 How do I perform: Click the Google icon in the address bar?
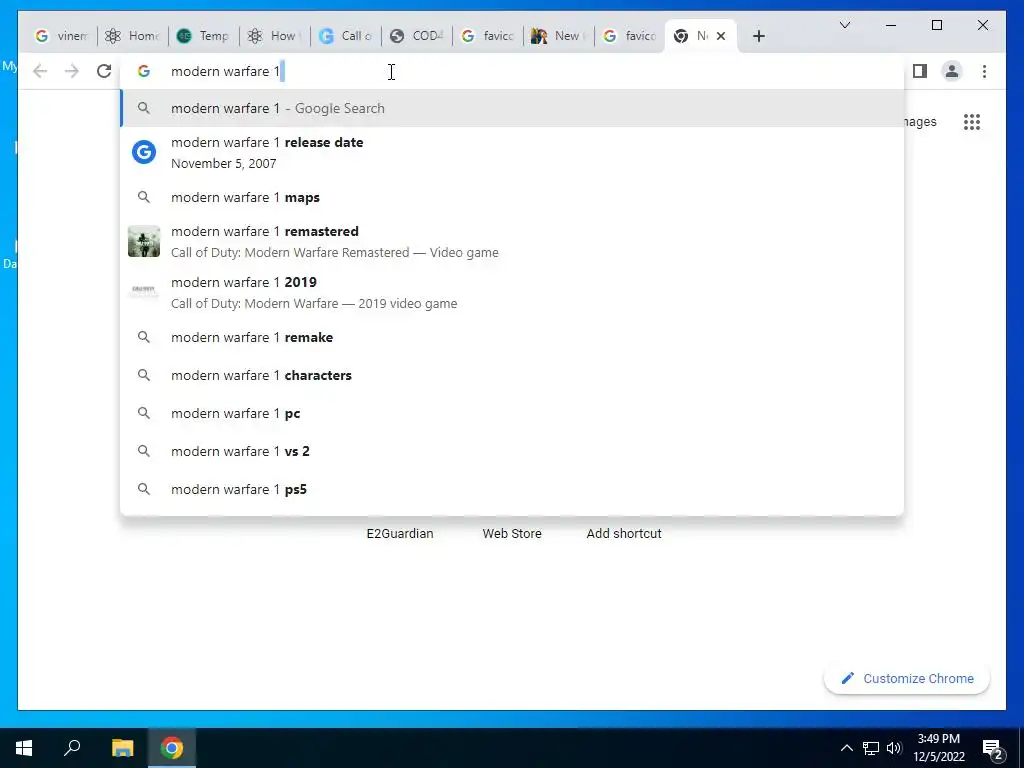tap(144, 71)
